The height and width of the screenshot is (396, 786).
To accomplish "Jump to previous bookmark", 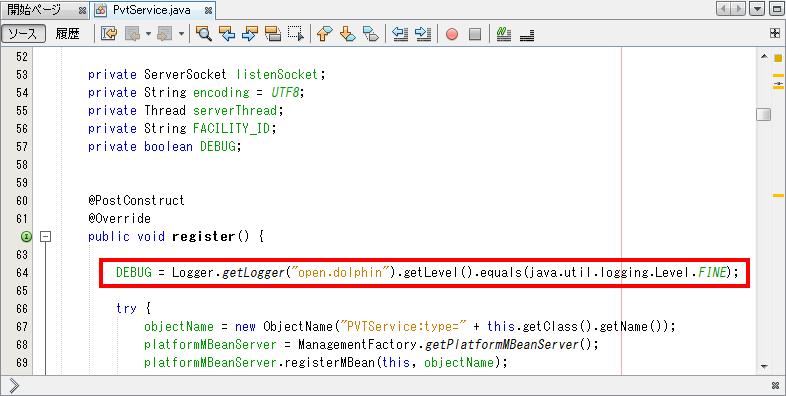I will coord(324,34).
